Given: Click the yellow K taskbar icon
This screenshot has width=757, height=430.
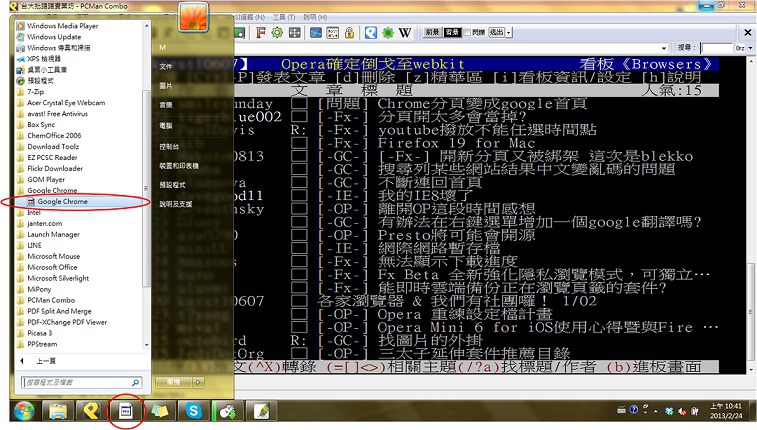Looking at the screenshot, I should [92, 411].
